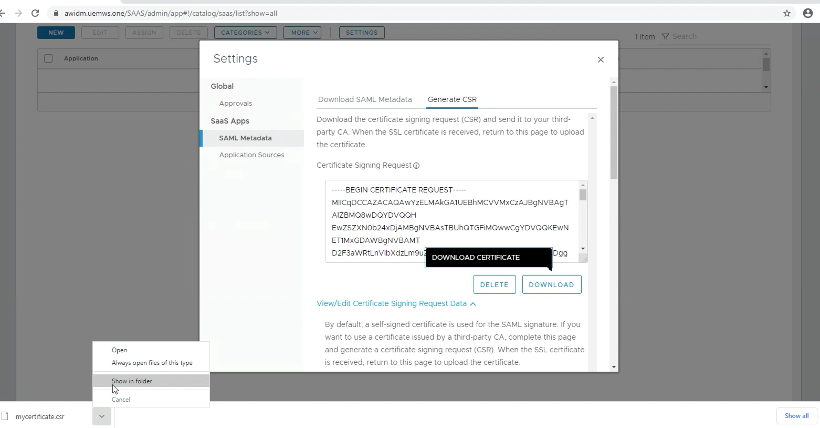This screenshot has width=820, height=428.
Task: Click the Download button for the CSR
Action: (x=551, y=285)
